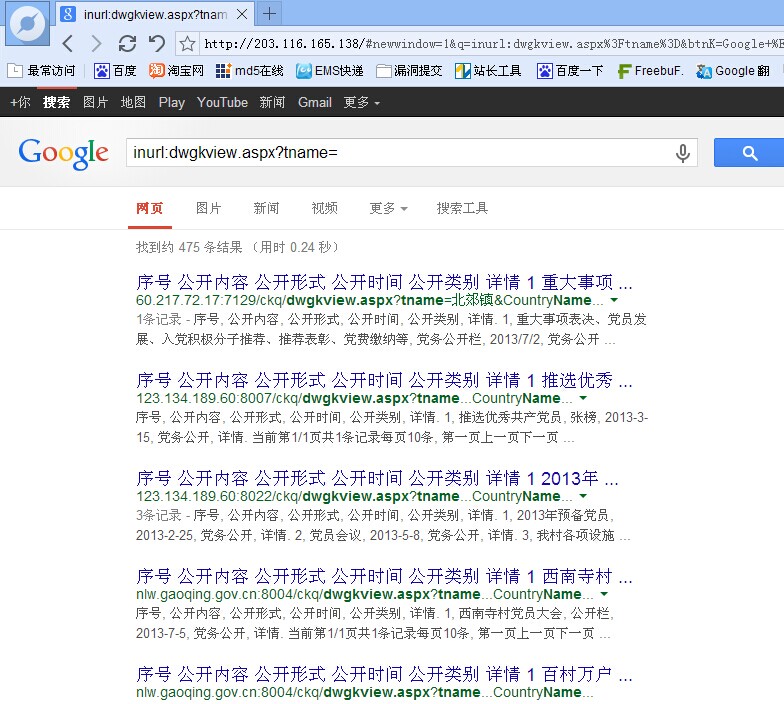Viewport: 784px width, 704px height.
Task: Click the browser logo icon at top-left
Action: pyautogui.click(x=28, y=24)
